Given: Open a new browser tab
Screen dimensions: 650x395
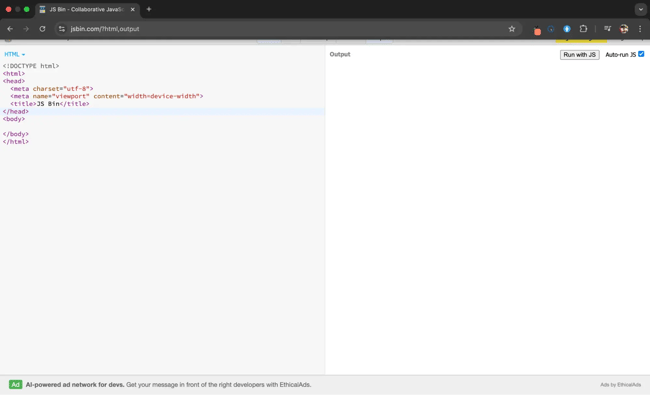Looking at the screenshot, I should pos(149,9).
